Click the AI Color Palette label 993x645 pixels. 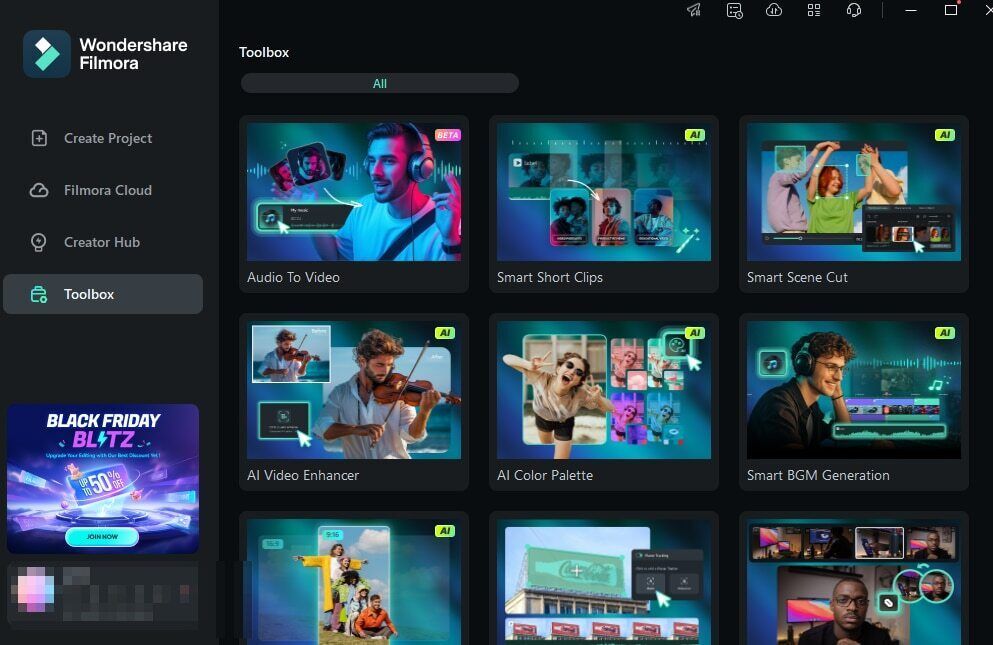pos(545,475)
